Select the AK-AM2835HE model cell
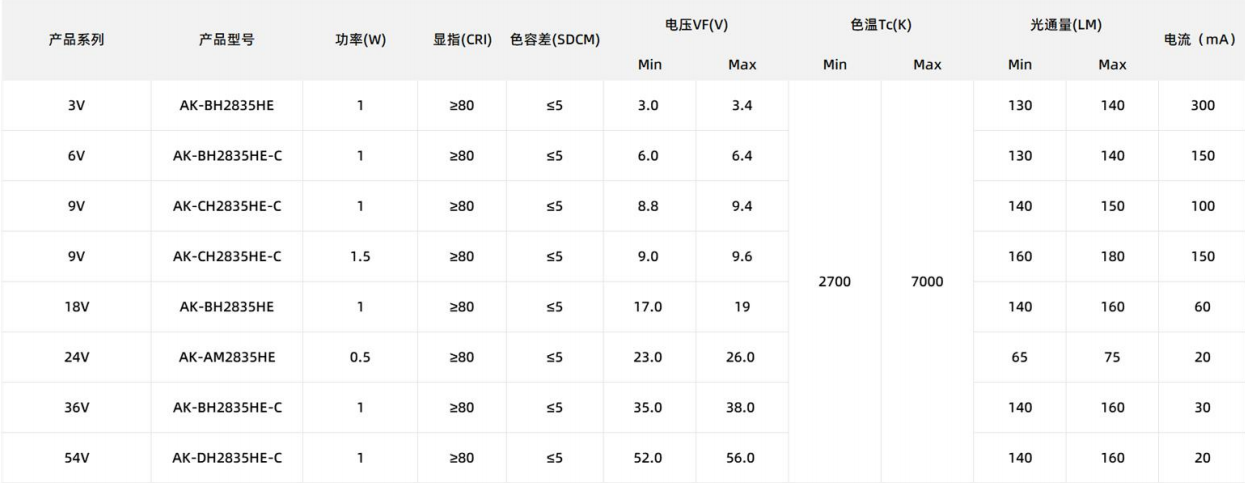The image size is (1245, 483). (x=226, y=358)
